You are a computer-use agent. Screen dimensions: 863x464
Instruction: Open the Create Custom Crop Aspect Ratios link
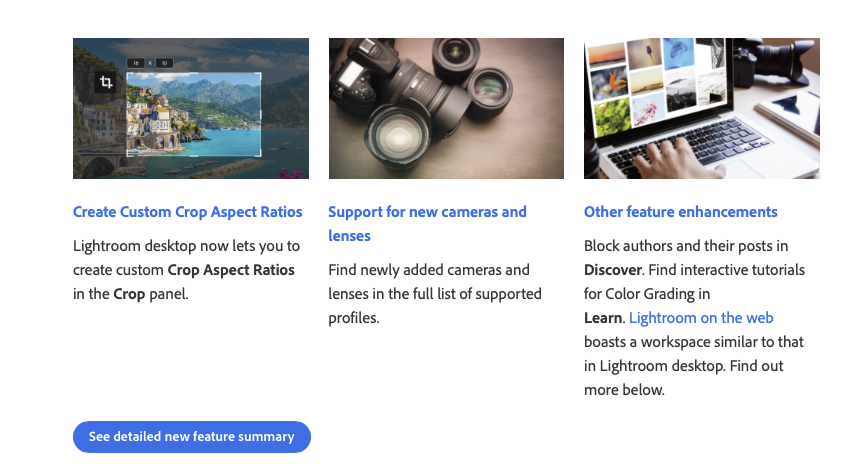click(x=188, y=212)
